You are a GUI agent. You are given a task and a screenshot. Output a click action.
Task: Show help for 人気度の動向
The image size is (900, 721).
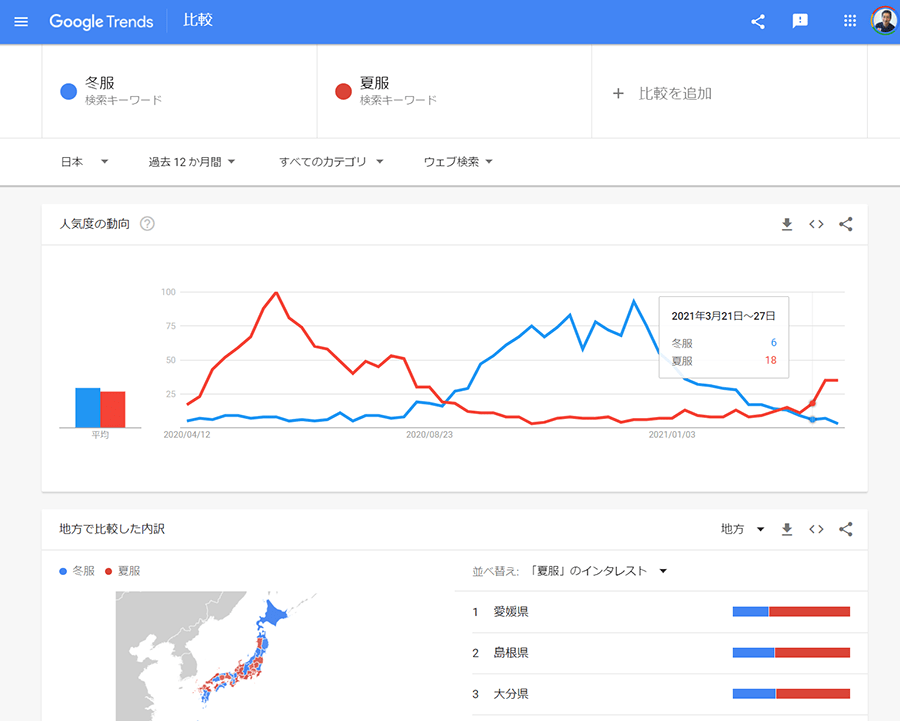pyautogui.click(x=147, y=224)
